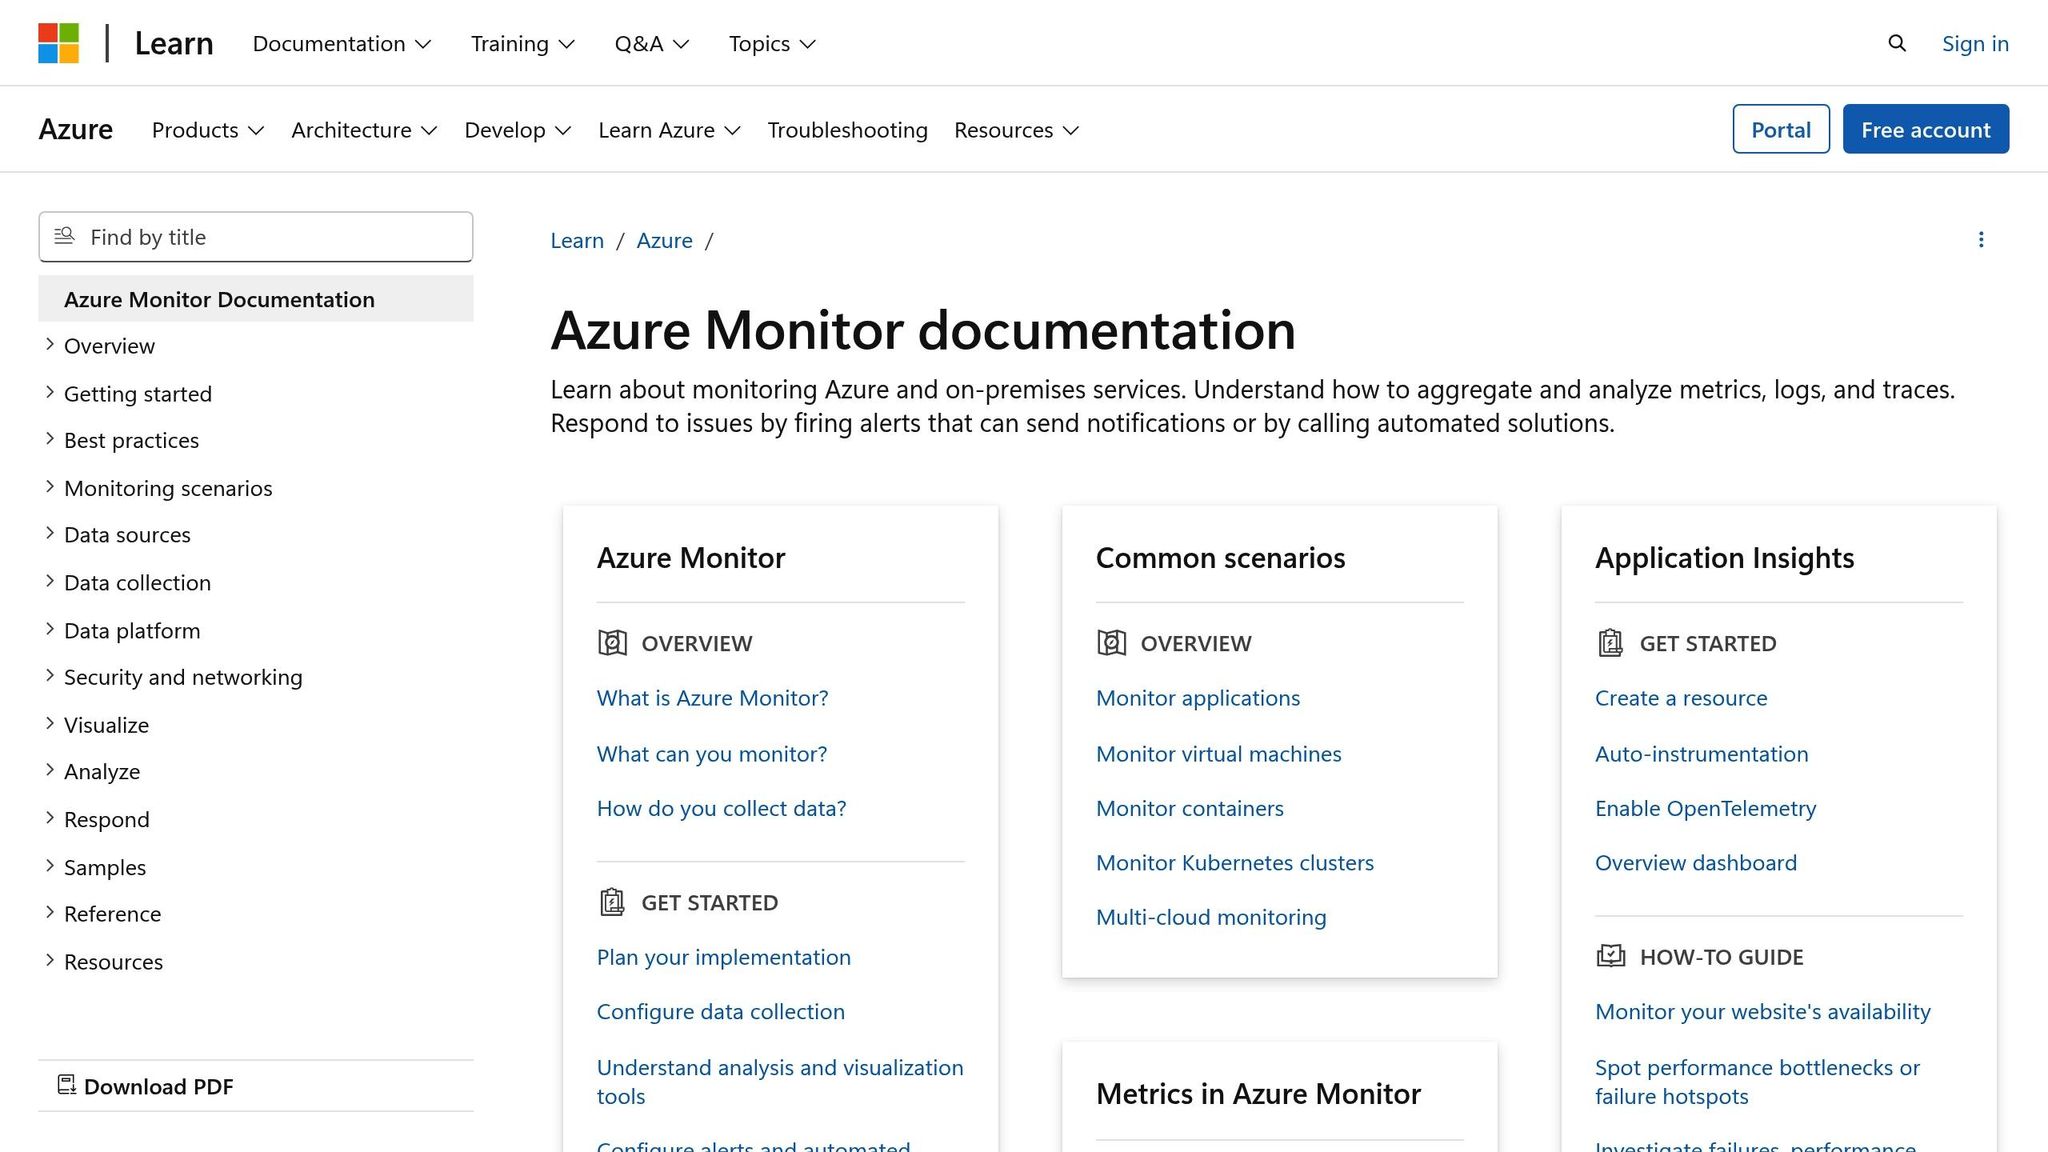
Task: Click the Get Started icon under Application Insights
Action: 1610,643
